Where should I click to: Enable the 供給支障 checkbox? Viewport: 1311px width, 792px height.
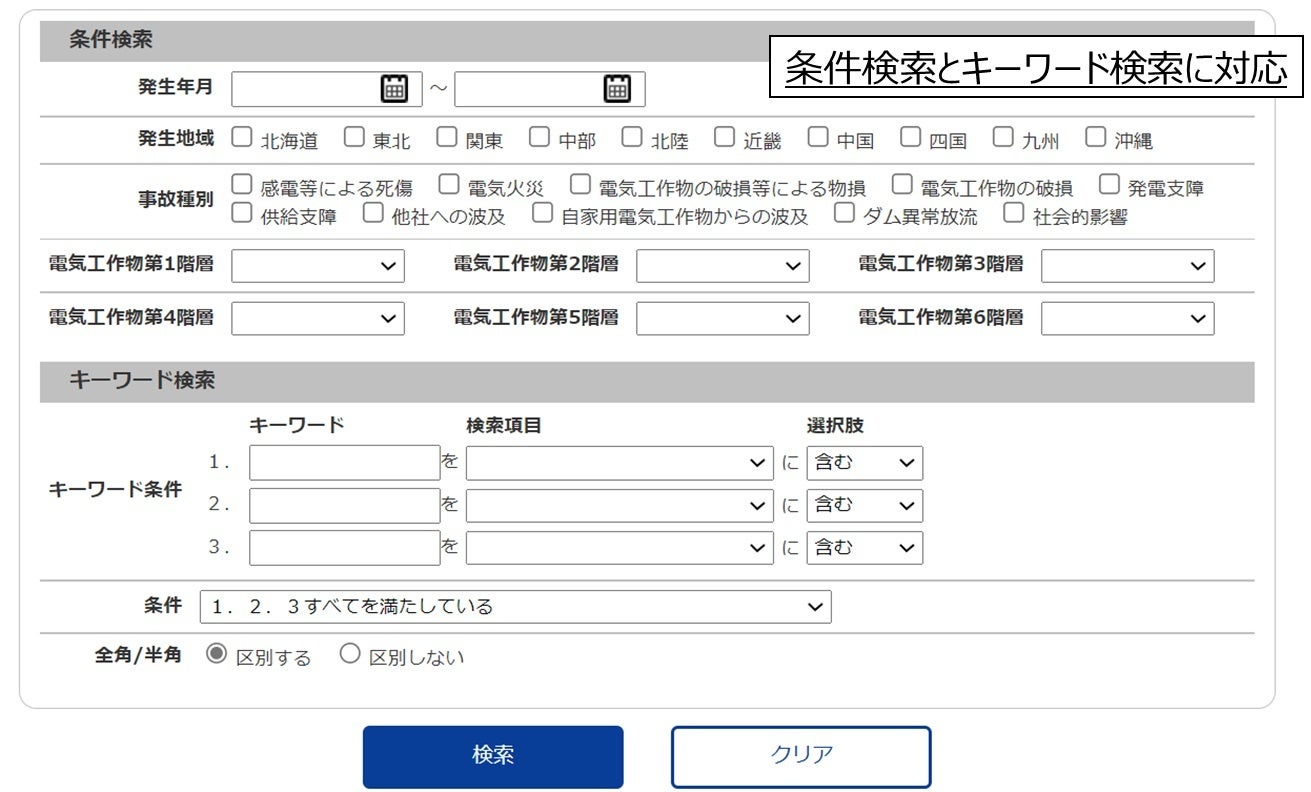click(x=240, y=212)
